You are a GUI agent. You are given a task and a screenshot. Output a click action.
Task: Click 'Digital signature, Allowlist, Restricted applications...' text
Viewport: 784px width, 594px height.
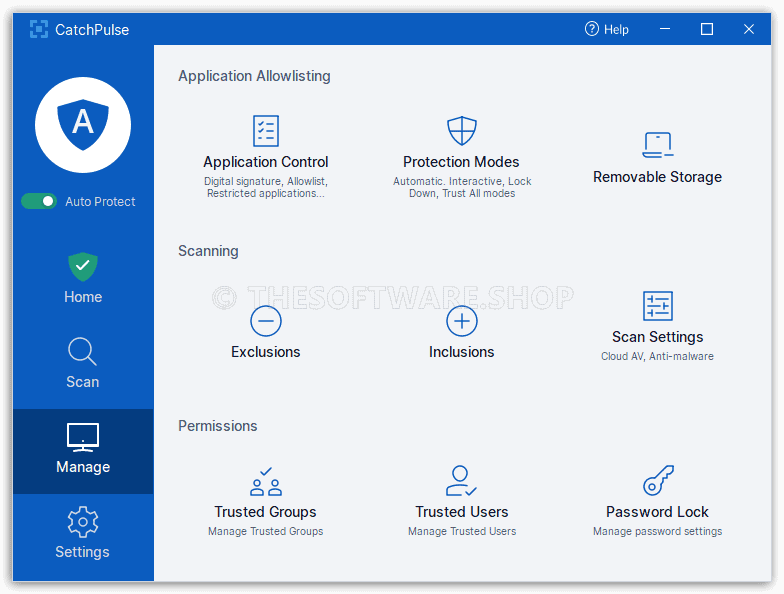[266, 187]
